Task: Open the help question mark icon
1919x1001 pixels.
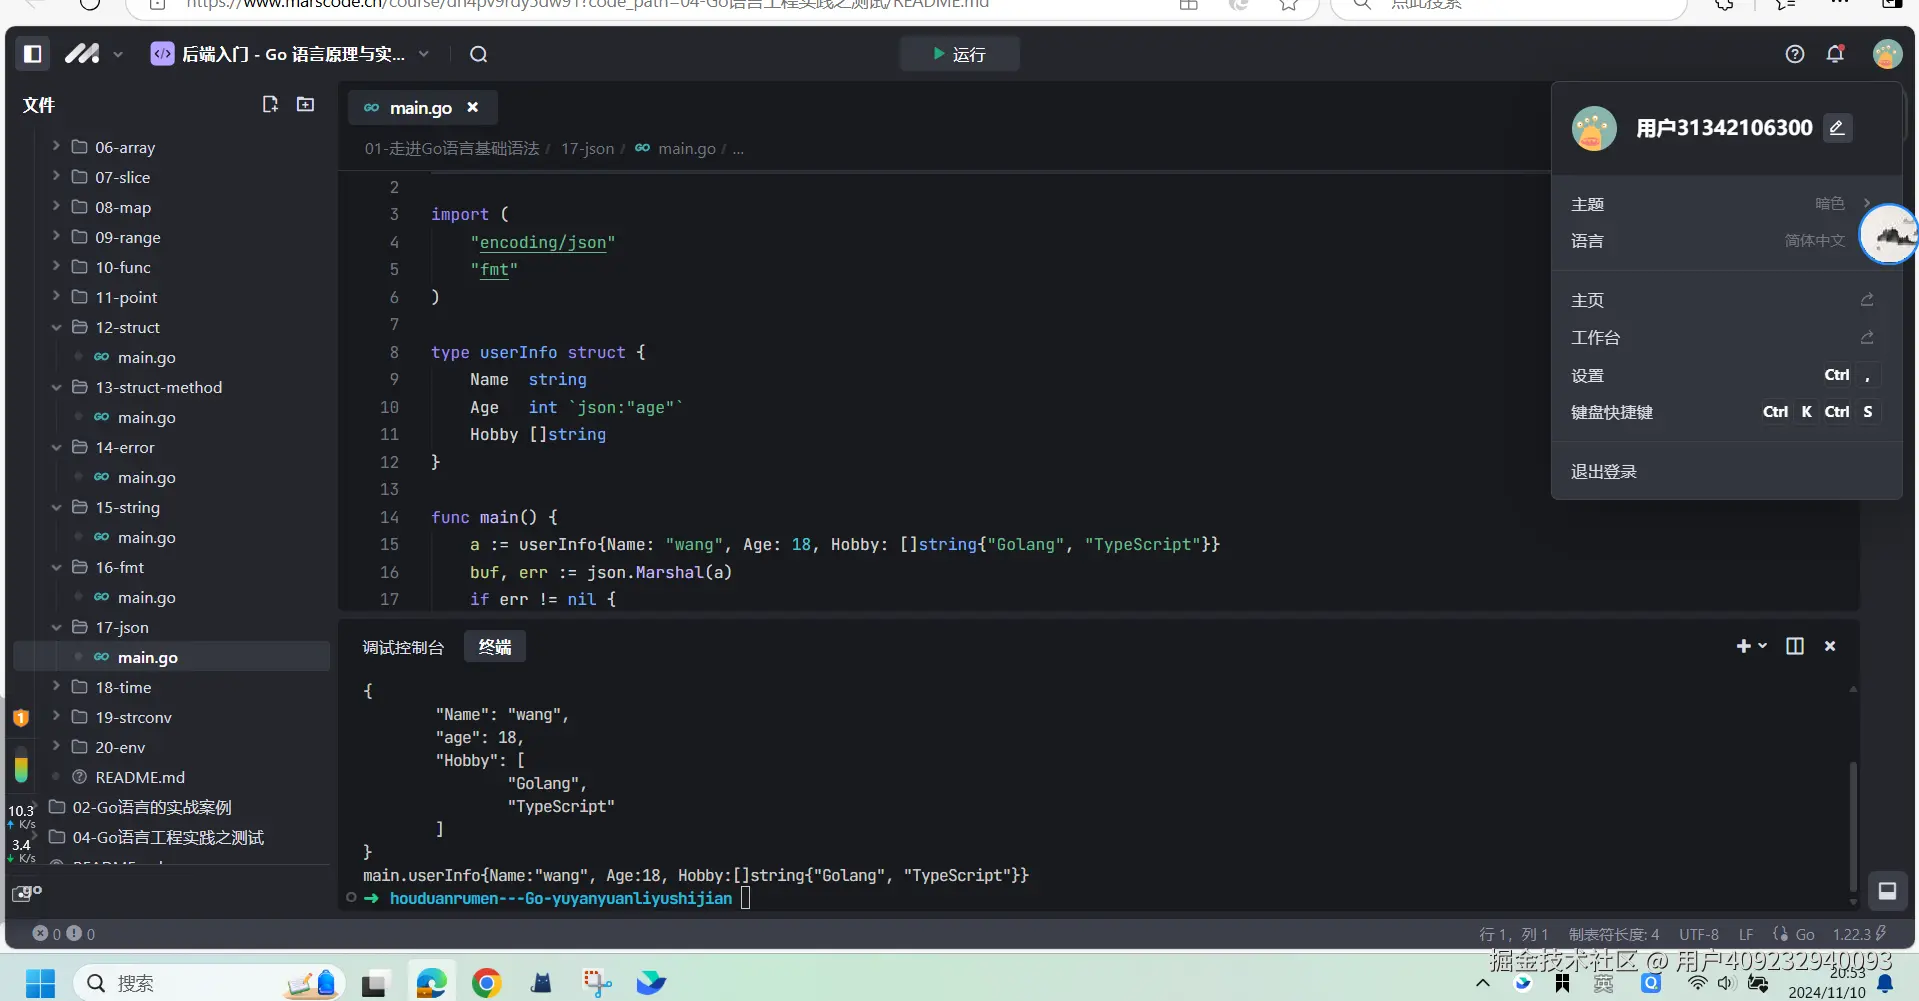Action: (1794, 54)
